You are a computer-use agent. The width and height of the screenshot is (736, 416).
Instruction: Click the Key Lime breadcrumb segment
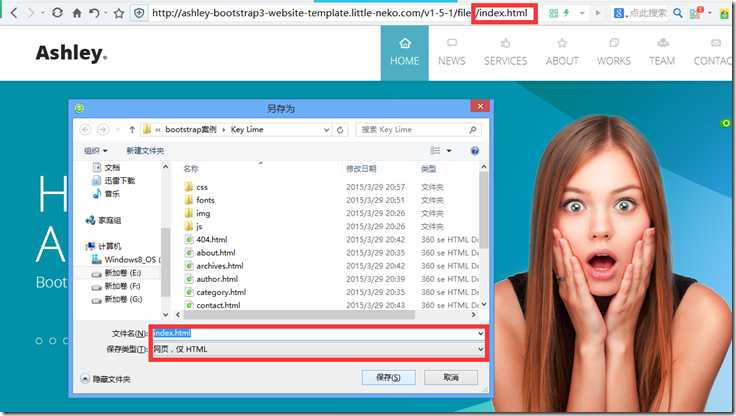(247, 130)
